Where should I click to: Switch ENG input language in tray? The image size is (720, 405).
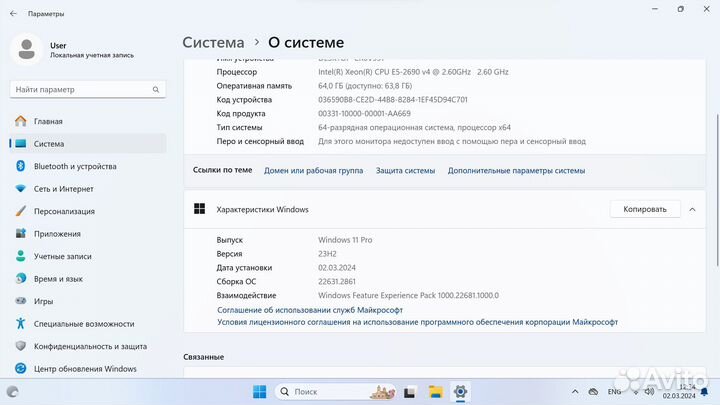pos(614,392)
